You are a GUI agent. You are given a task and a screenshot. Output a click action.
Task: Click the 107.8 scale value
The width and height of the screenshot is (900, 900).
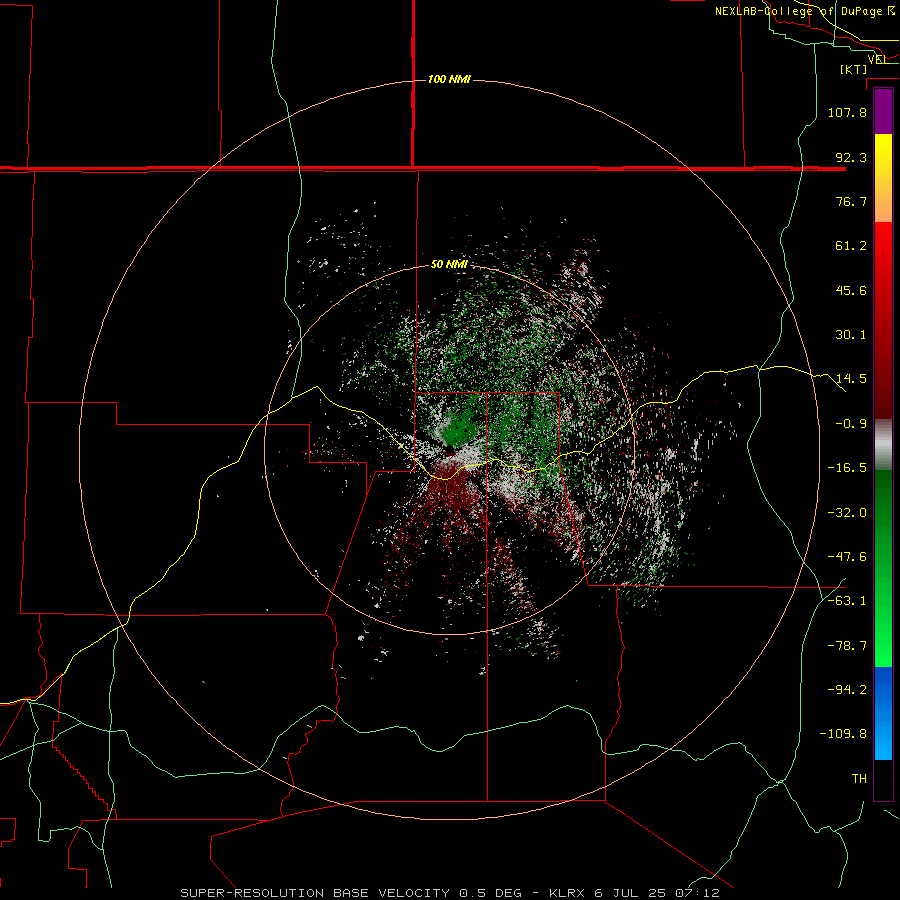847,112
